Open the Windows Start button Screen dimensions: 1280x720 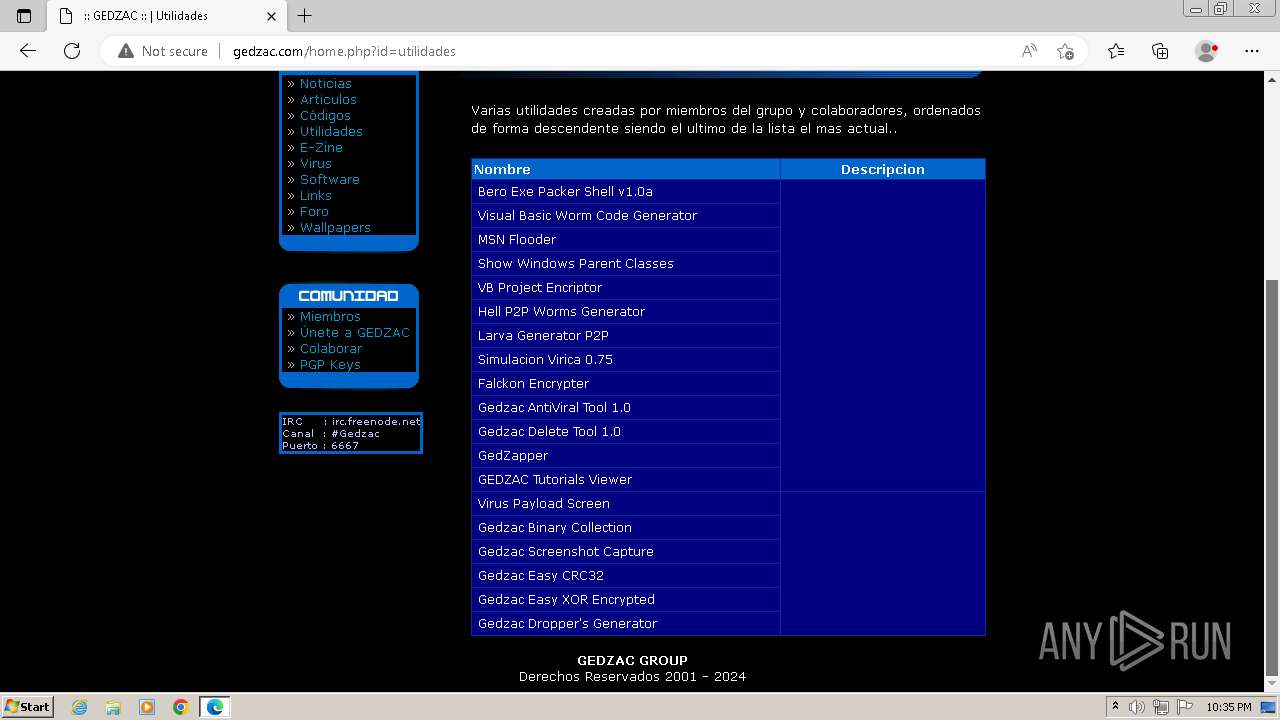[x=27, y=706]
